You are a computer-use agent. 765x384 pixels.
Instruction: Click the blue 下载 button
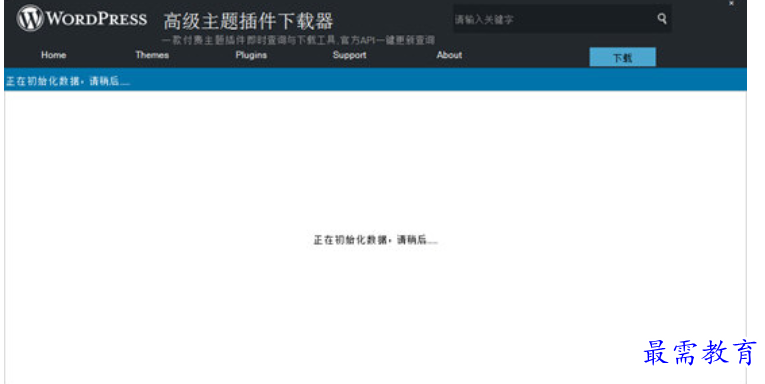(623, 57)
